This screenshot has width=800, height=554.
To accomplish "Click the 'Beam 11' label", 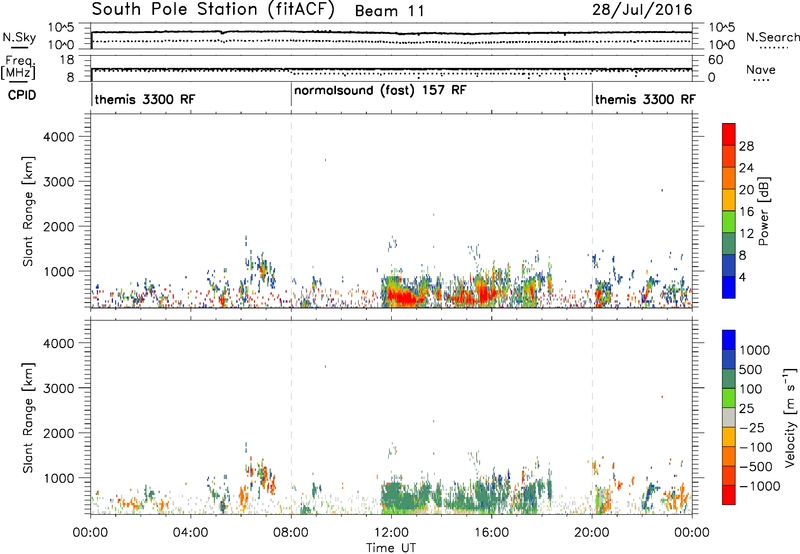I will coord(389,11).
